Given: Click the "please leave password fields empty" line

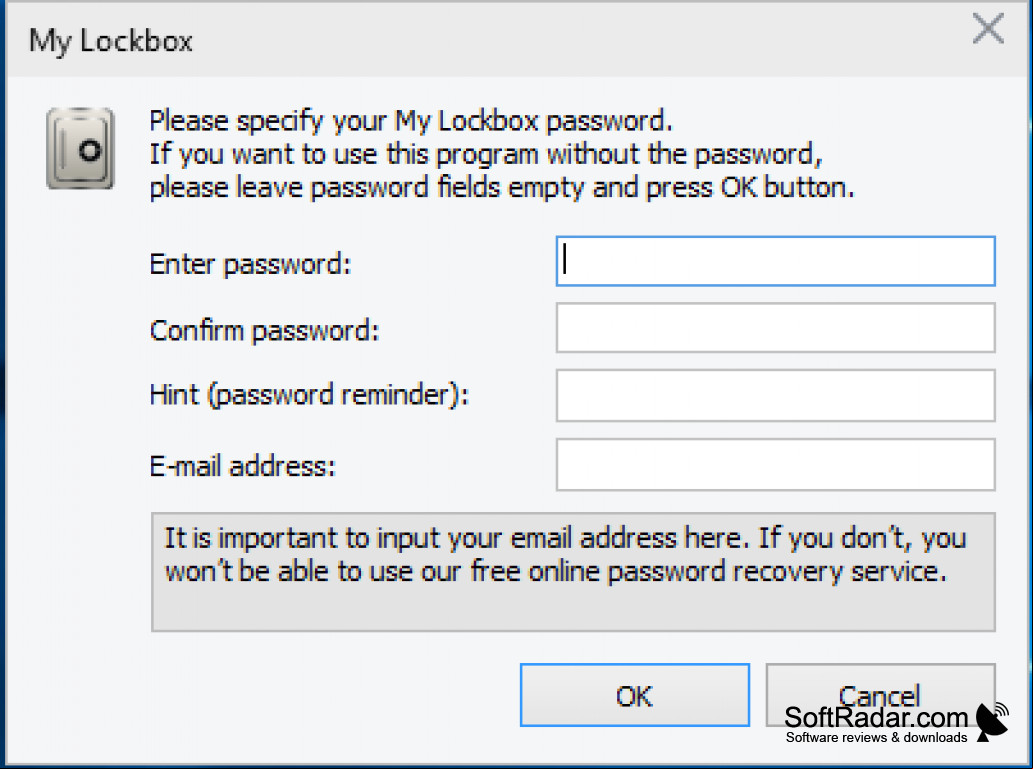Looking at the screenshot, I should (x=502, y=188).
